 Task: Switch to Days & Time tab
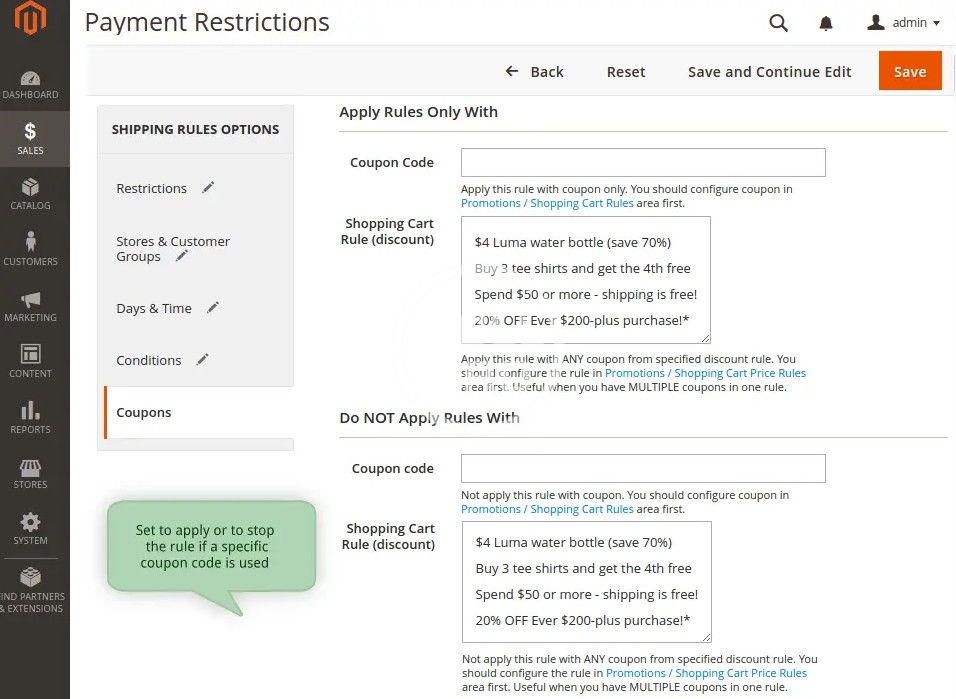(154, 308)
